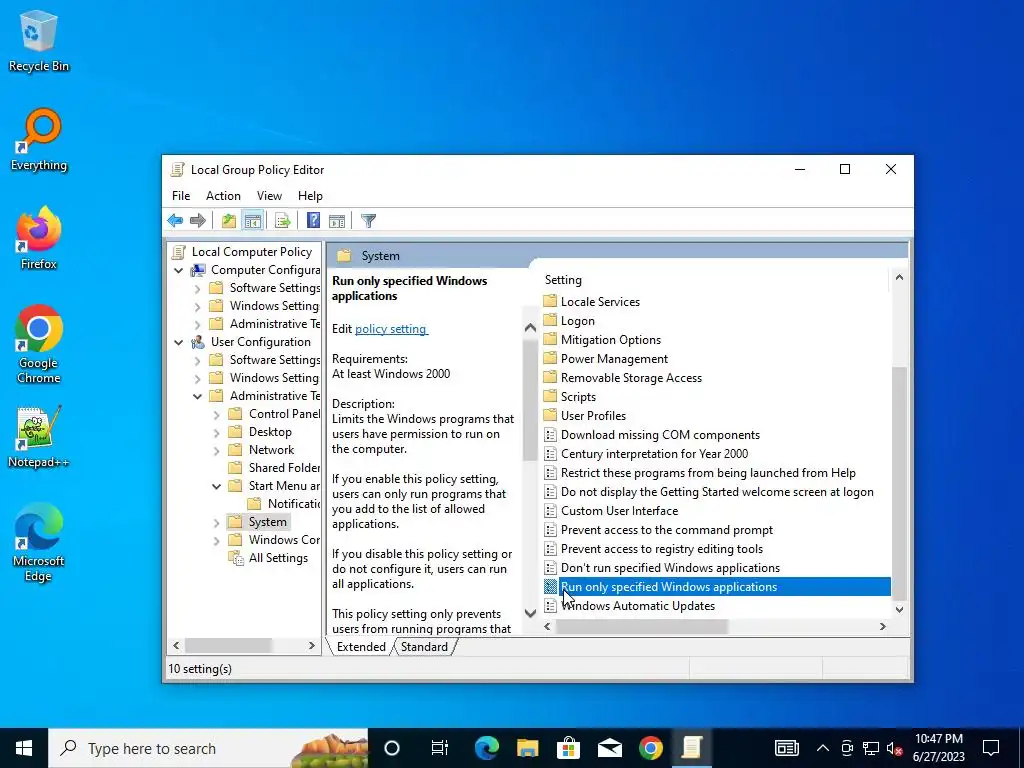Open the Help toolbar icon
Viewport: 1024px width, 768px height.
313,221
